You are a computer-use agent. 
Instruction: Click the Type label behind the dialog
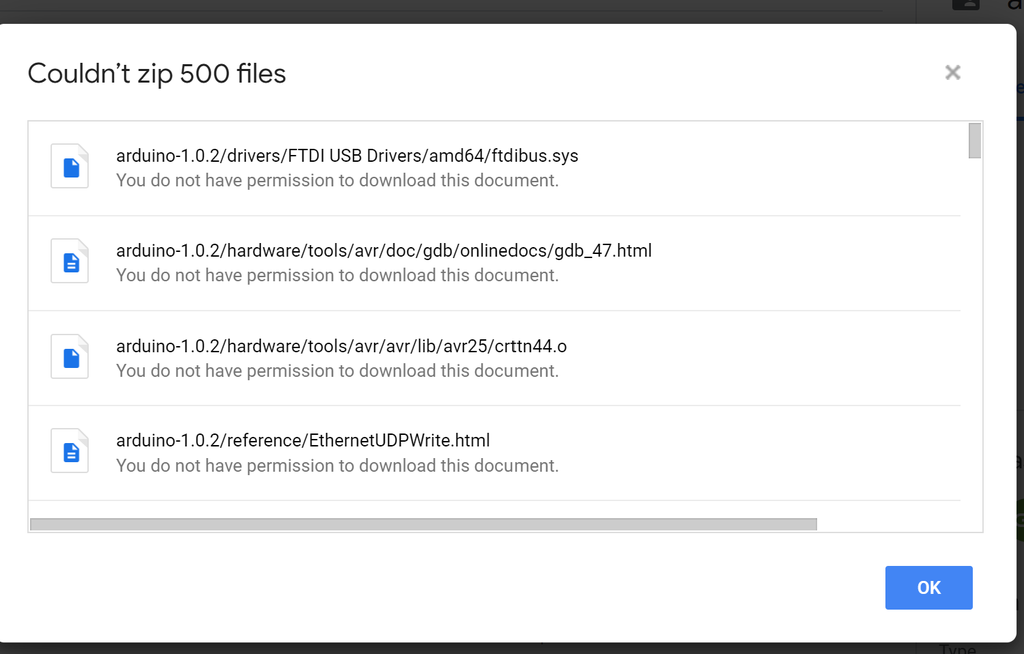click(958, 648)
